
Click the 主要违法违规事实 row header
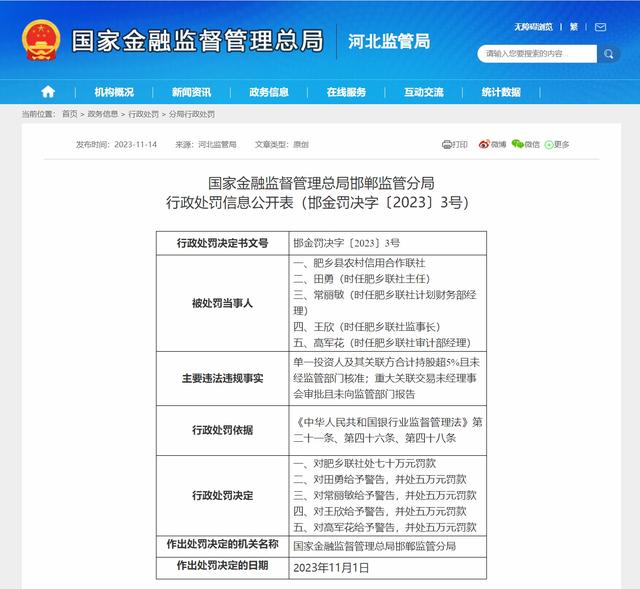click(x=222, y=378)
